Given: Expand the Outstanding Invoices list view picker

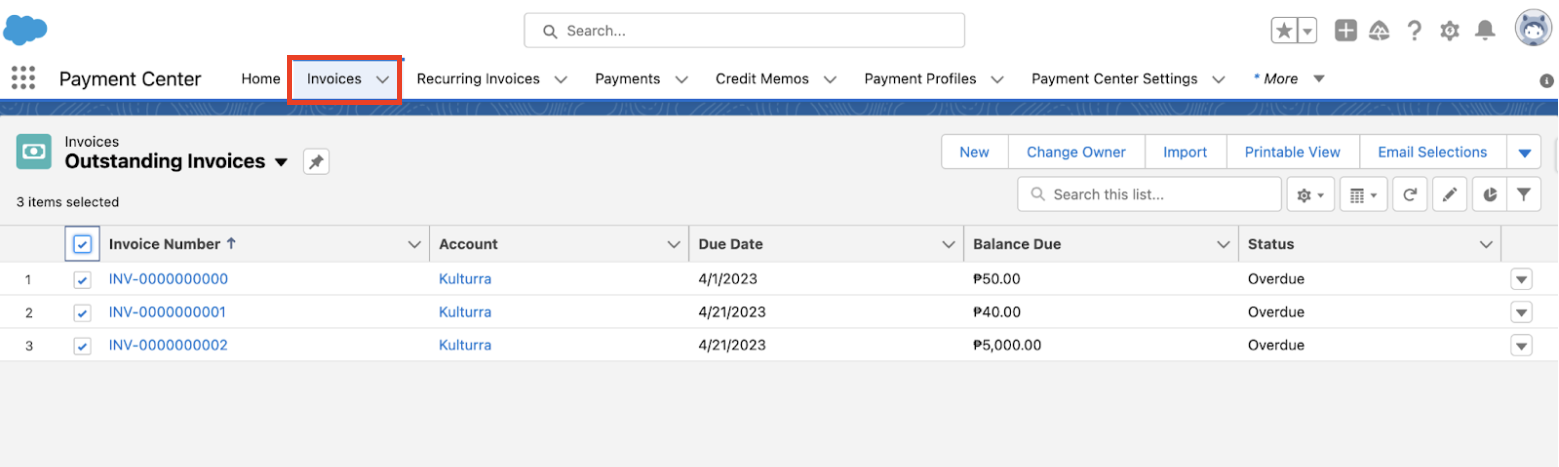Looking at the screenshot, I should [281, 162].
